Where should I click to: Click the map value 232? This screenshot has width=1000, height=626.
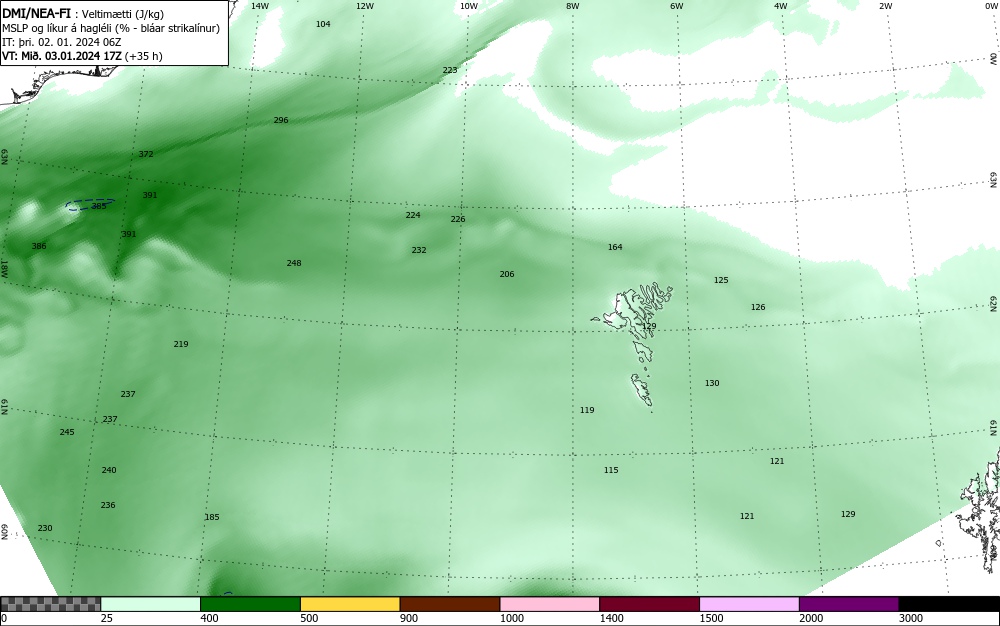pos(418,251)
